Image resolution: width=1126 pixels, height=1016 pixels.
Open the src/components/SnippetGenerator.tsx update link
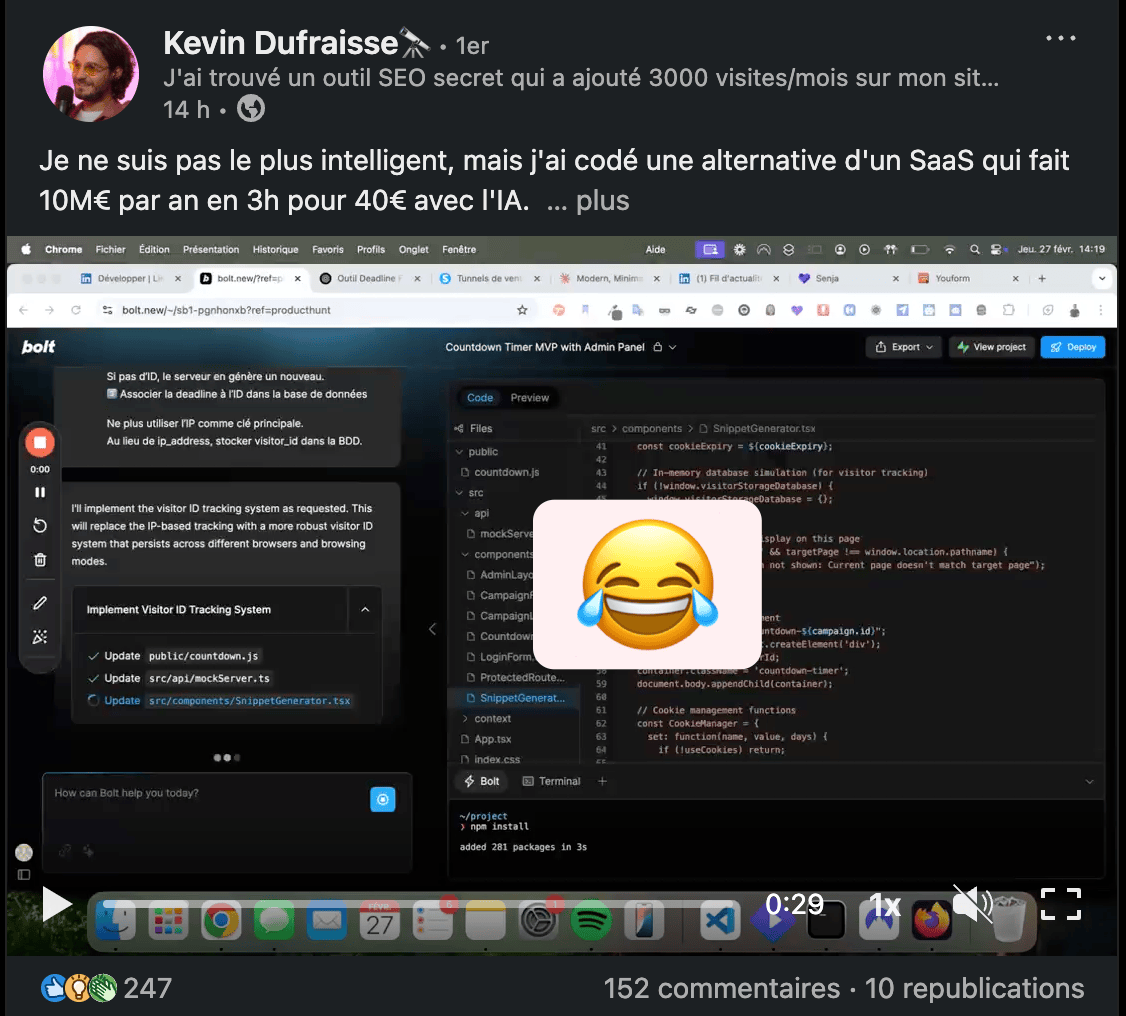point(249,700)
